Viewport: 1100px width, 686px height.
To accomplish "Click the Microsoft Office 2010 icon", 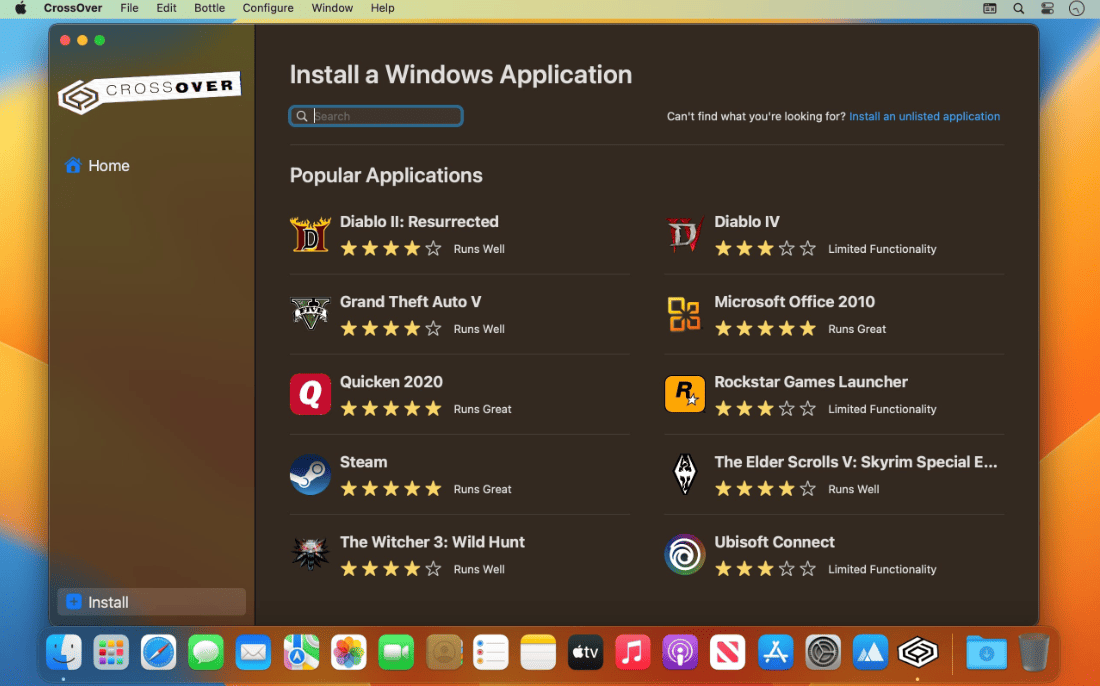I will coord(684,314).
